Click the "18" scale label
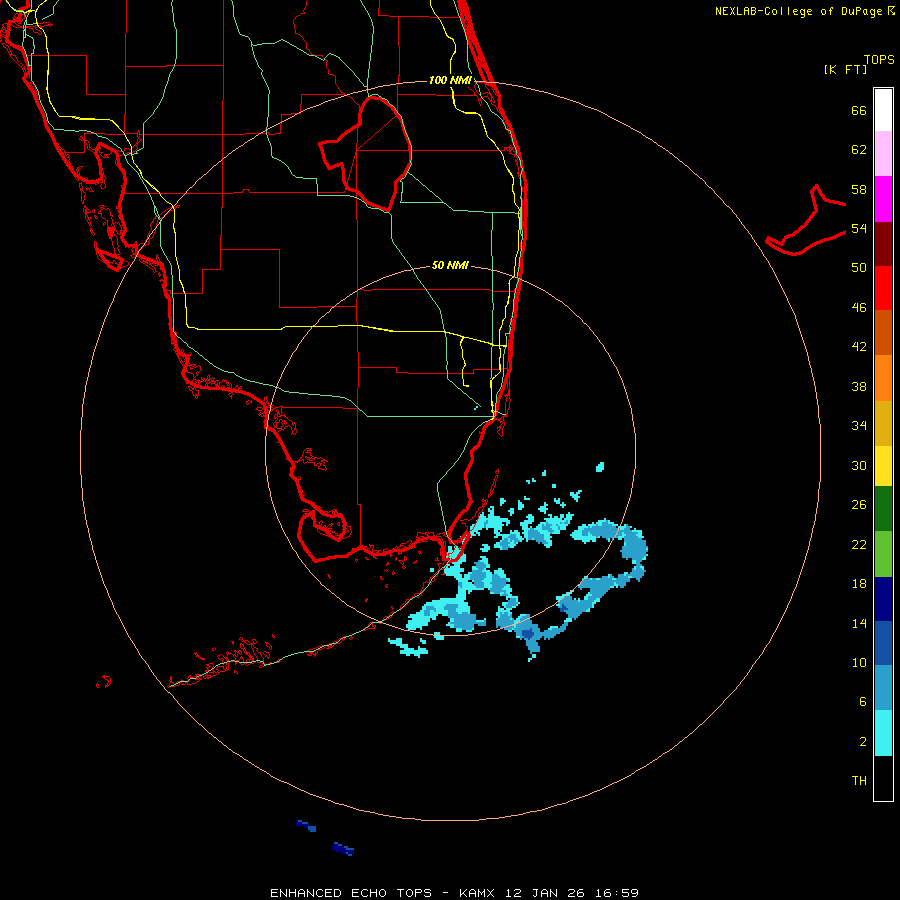The height and width of the screenshot is (900, 900). pos(859,584)
